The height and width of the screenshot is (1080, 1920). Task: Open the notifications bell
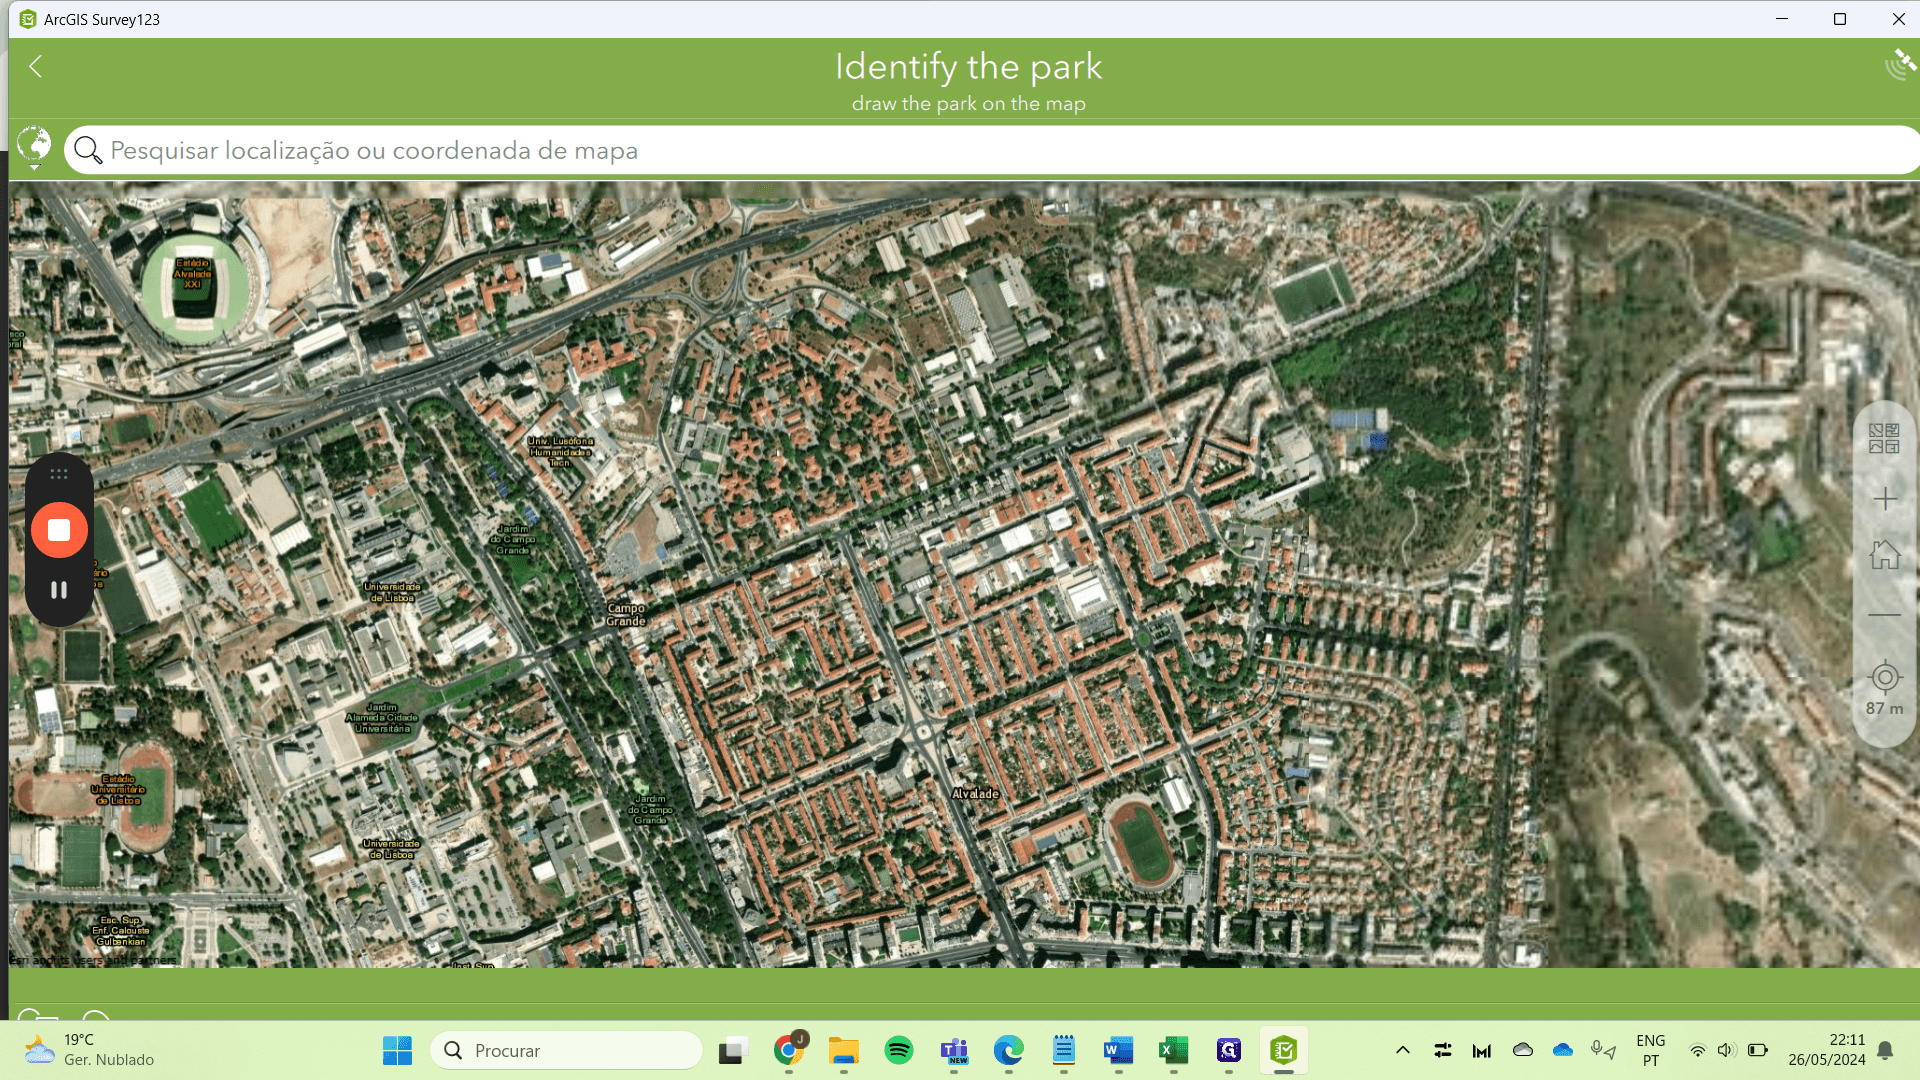tap(1885, 1050)
